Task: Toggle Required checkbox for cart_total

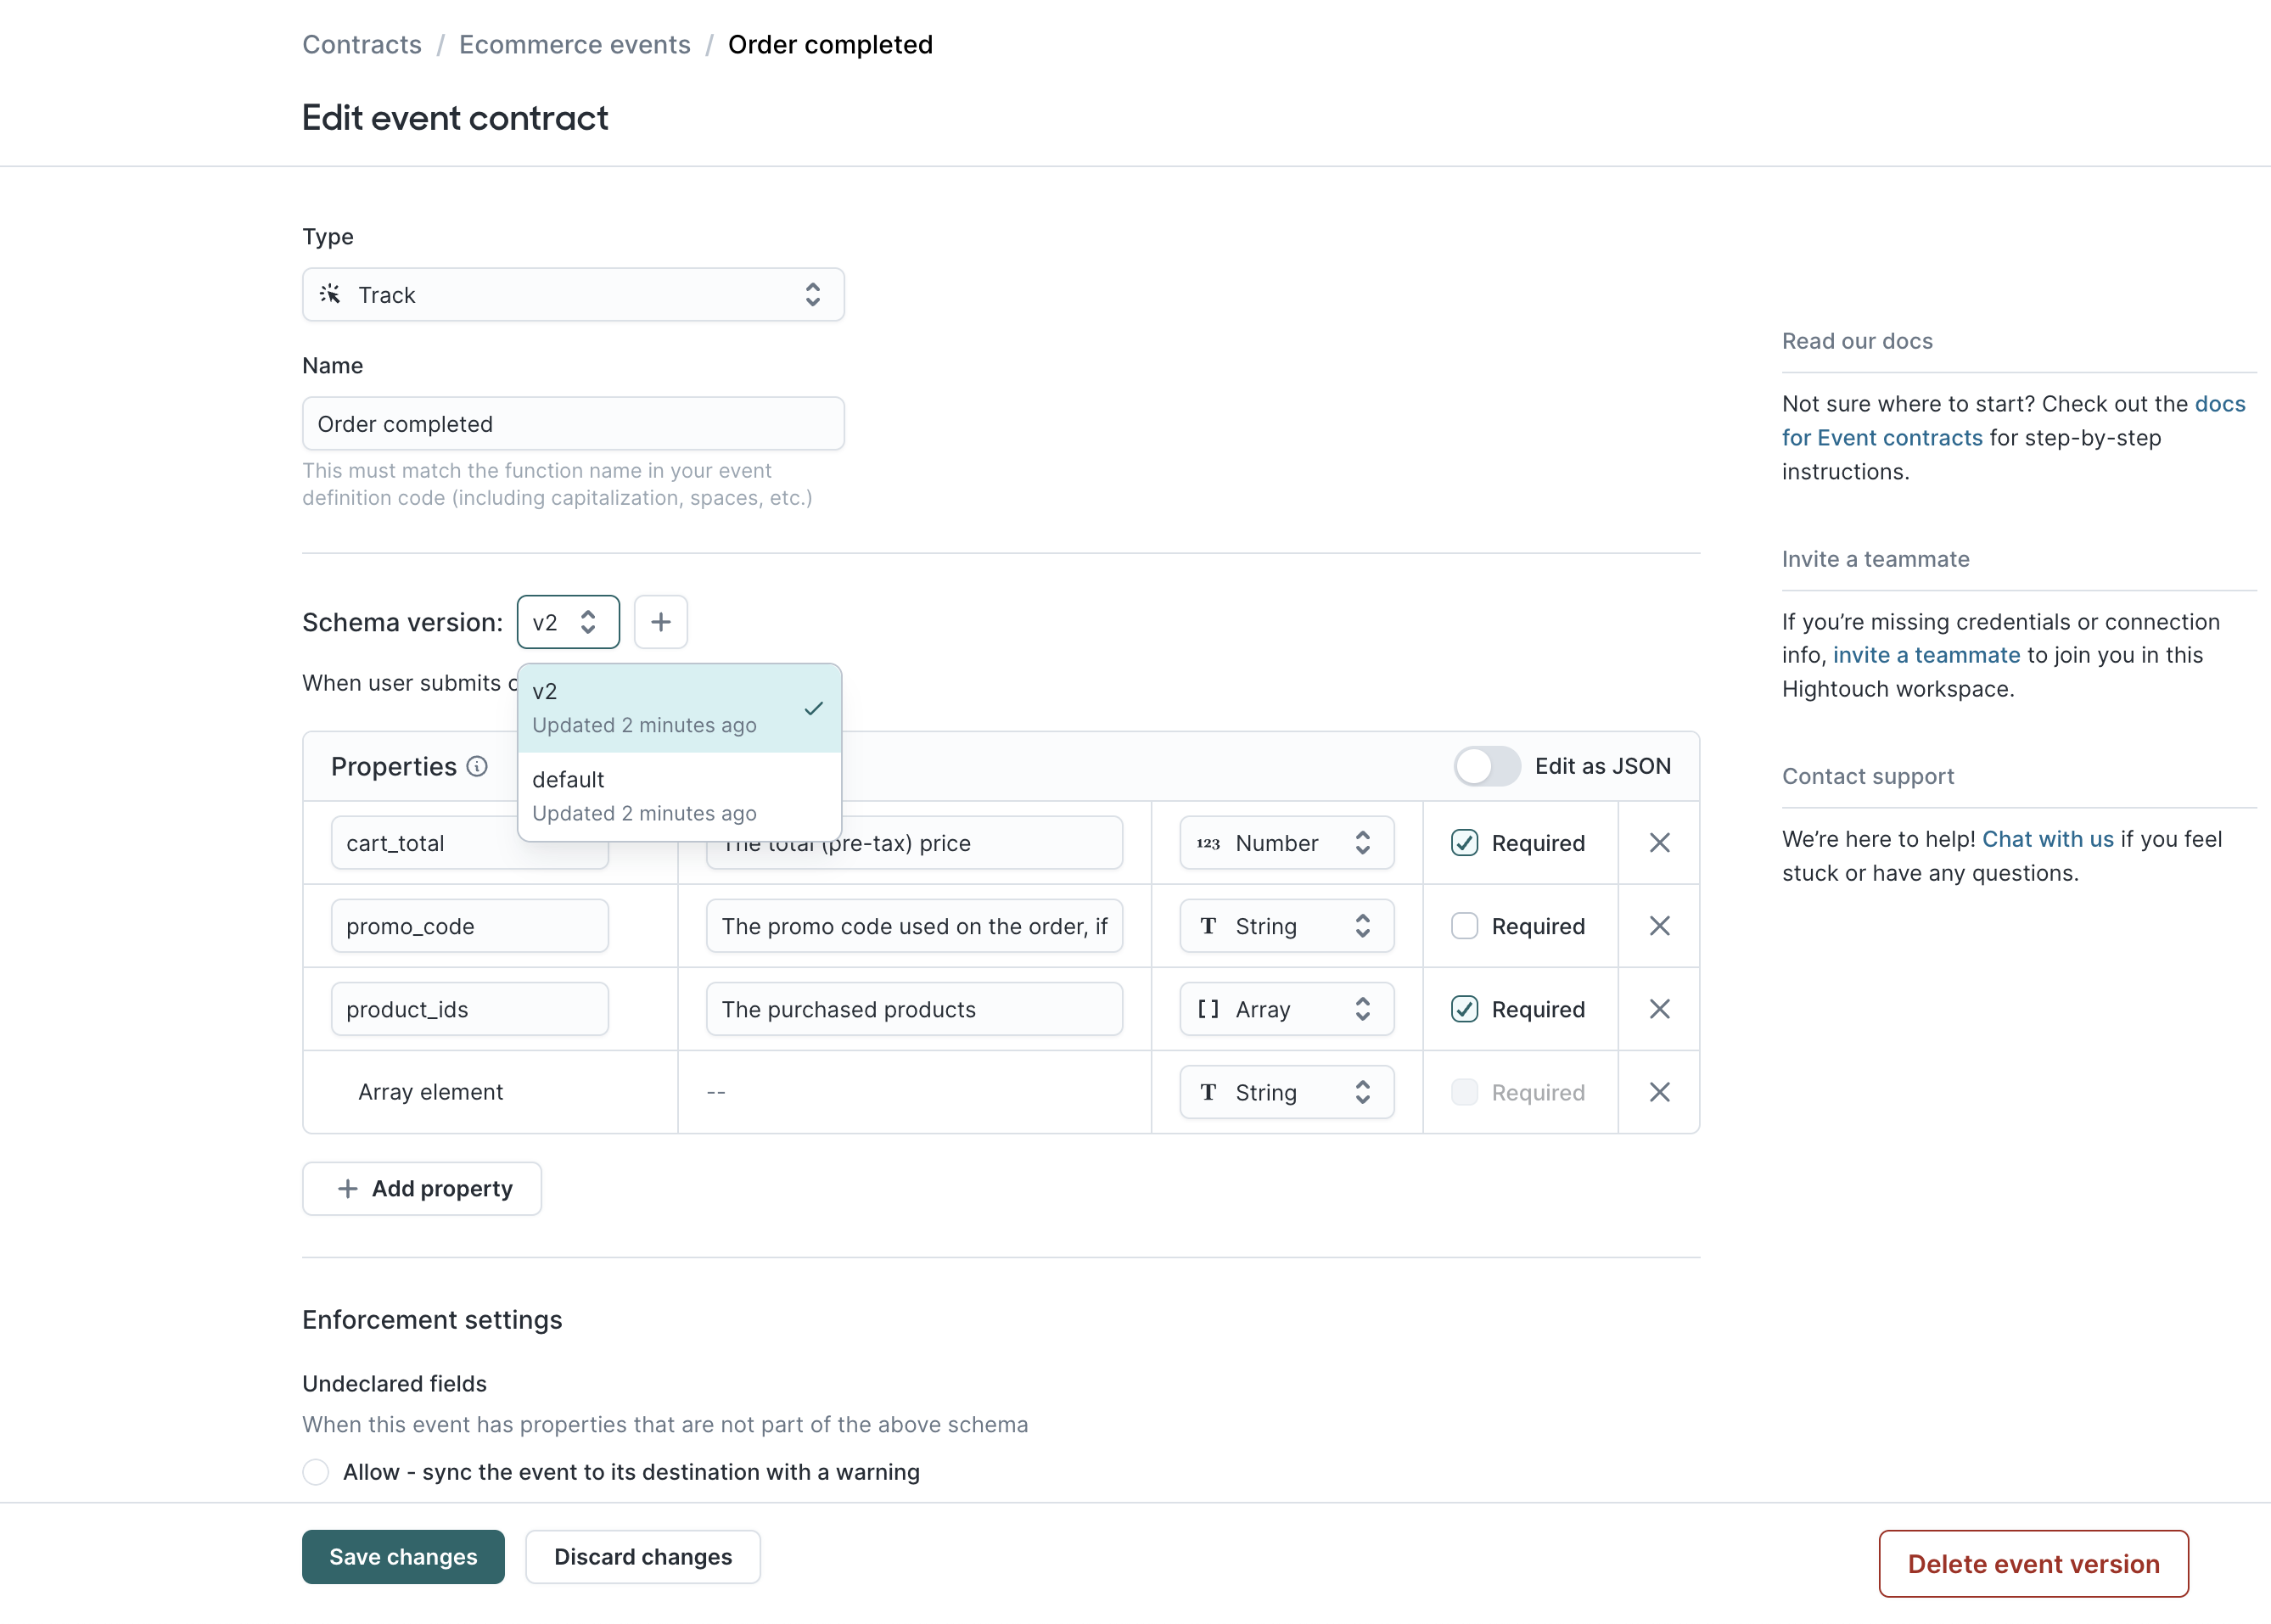Action: [x=1464, y=842]
